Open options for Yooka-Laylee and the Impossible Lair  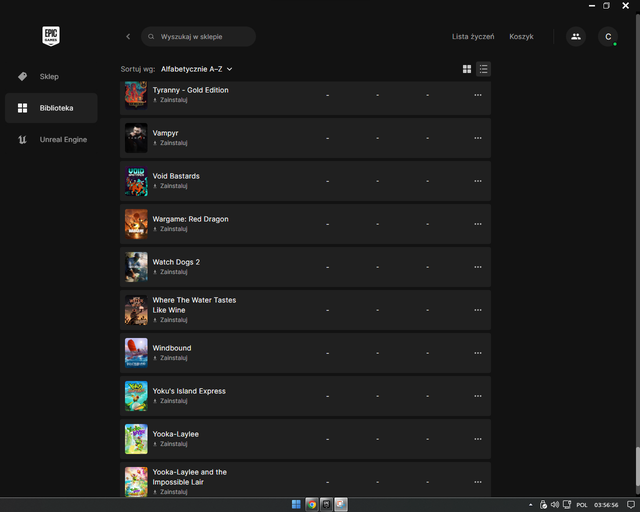[478, 482]
